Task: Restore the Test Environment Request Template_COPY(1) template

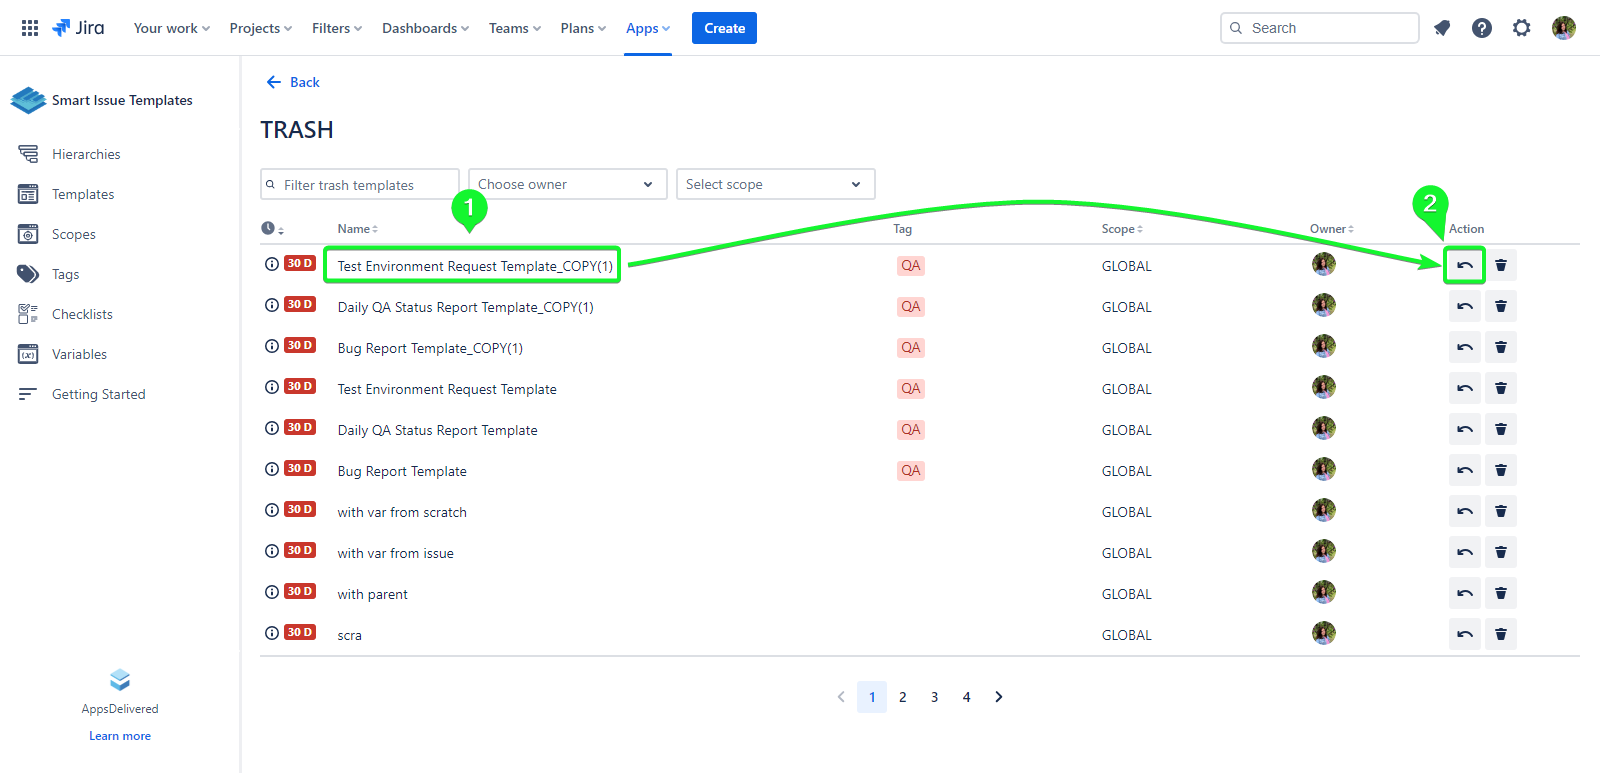Action: [x=1464, y=266]
